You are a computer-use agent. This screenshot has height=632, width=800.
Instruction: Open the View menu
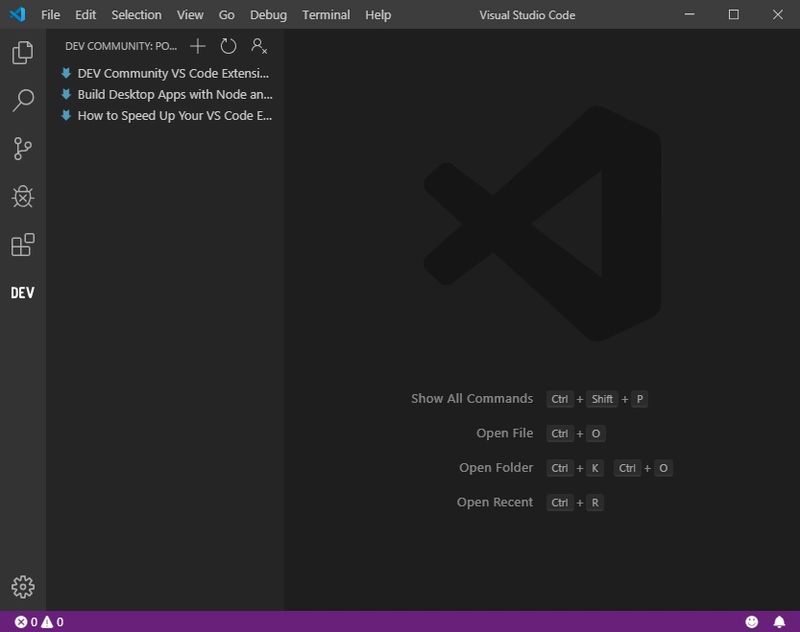[190, 15]
